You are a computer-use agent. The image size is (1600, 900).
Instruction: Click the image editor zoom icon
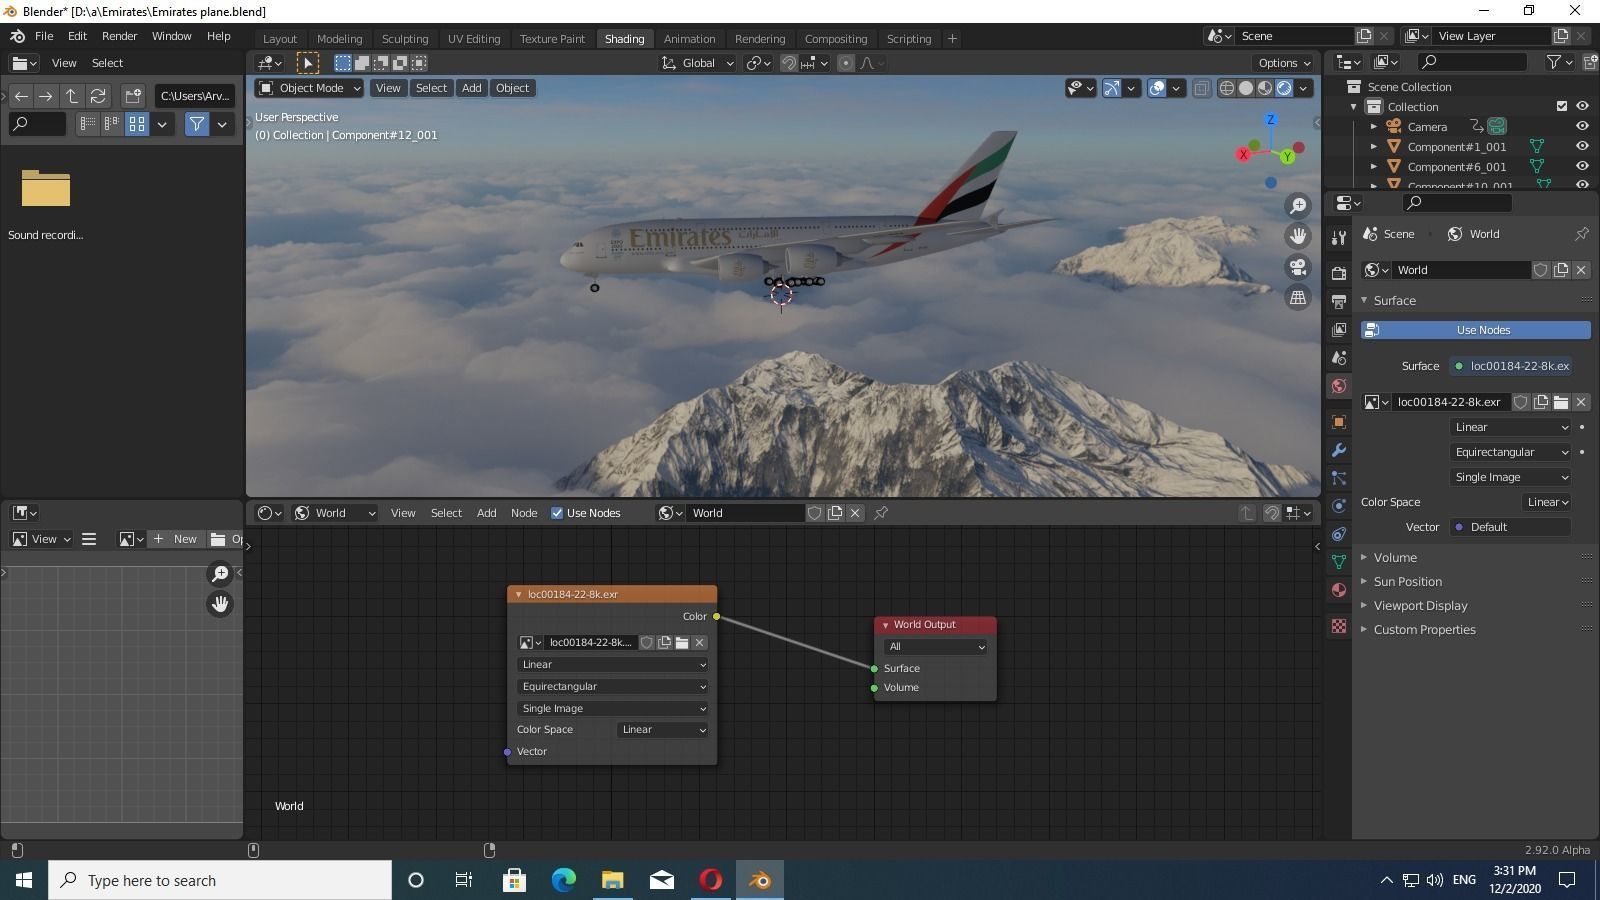tap(220, 573)
